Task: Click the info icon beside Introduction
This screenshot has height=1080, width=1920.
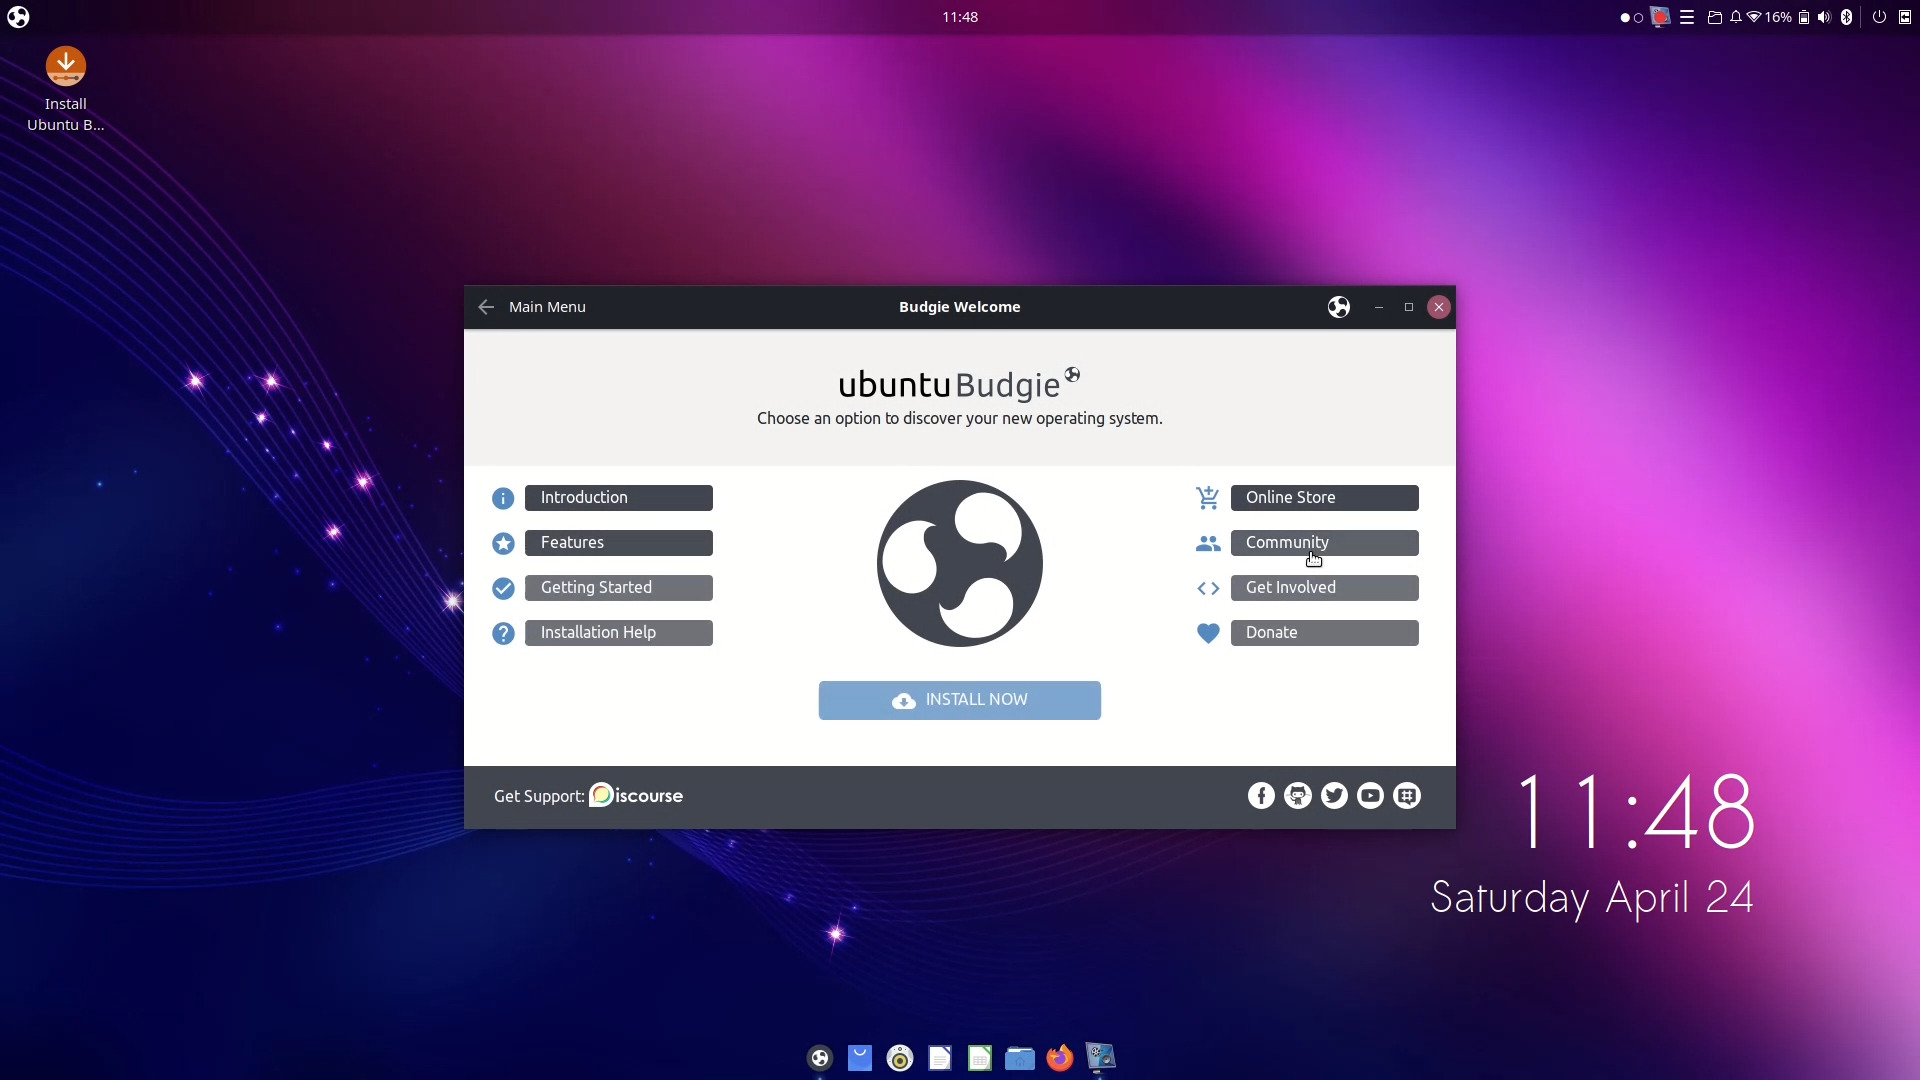Action: coord(503,498)
